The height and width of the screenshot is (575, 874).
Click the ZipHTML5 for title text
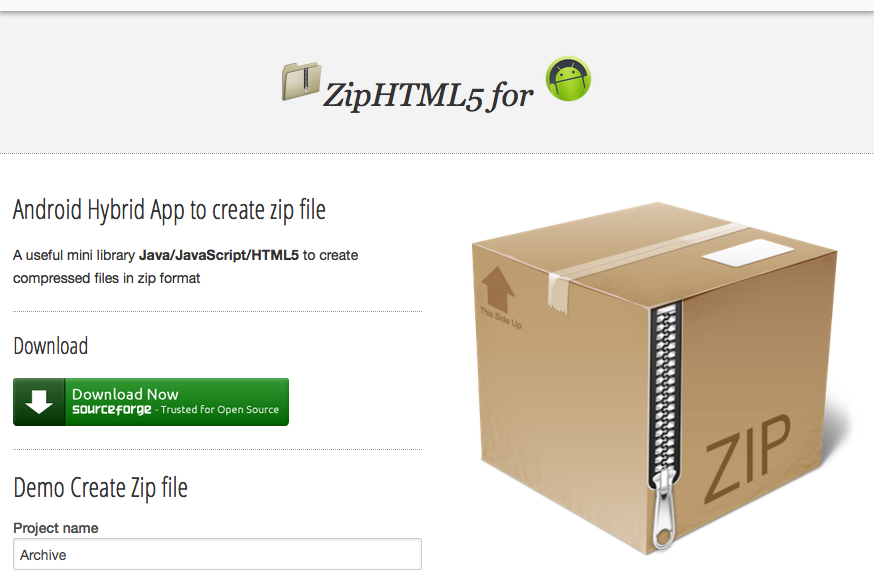pyautogui.click(x=428, y=95)
